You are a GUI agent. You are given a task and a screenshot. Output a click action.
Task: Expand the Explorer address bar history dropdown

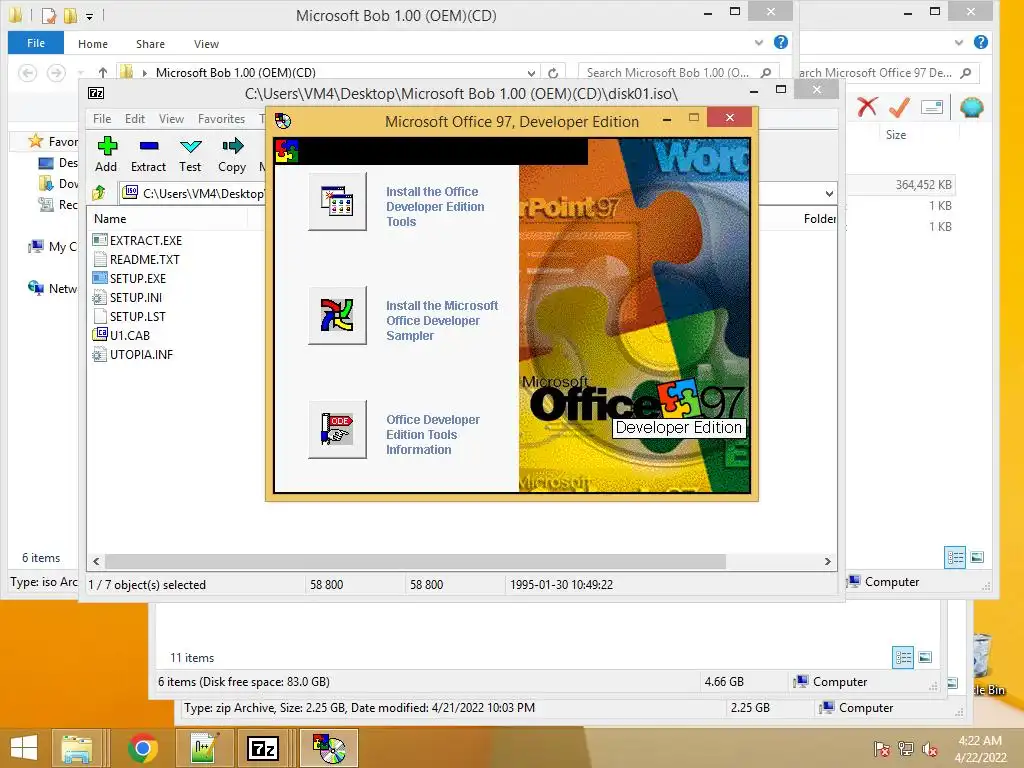(x=532, y=72)
